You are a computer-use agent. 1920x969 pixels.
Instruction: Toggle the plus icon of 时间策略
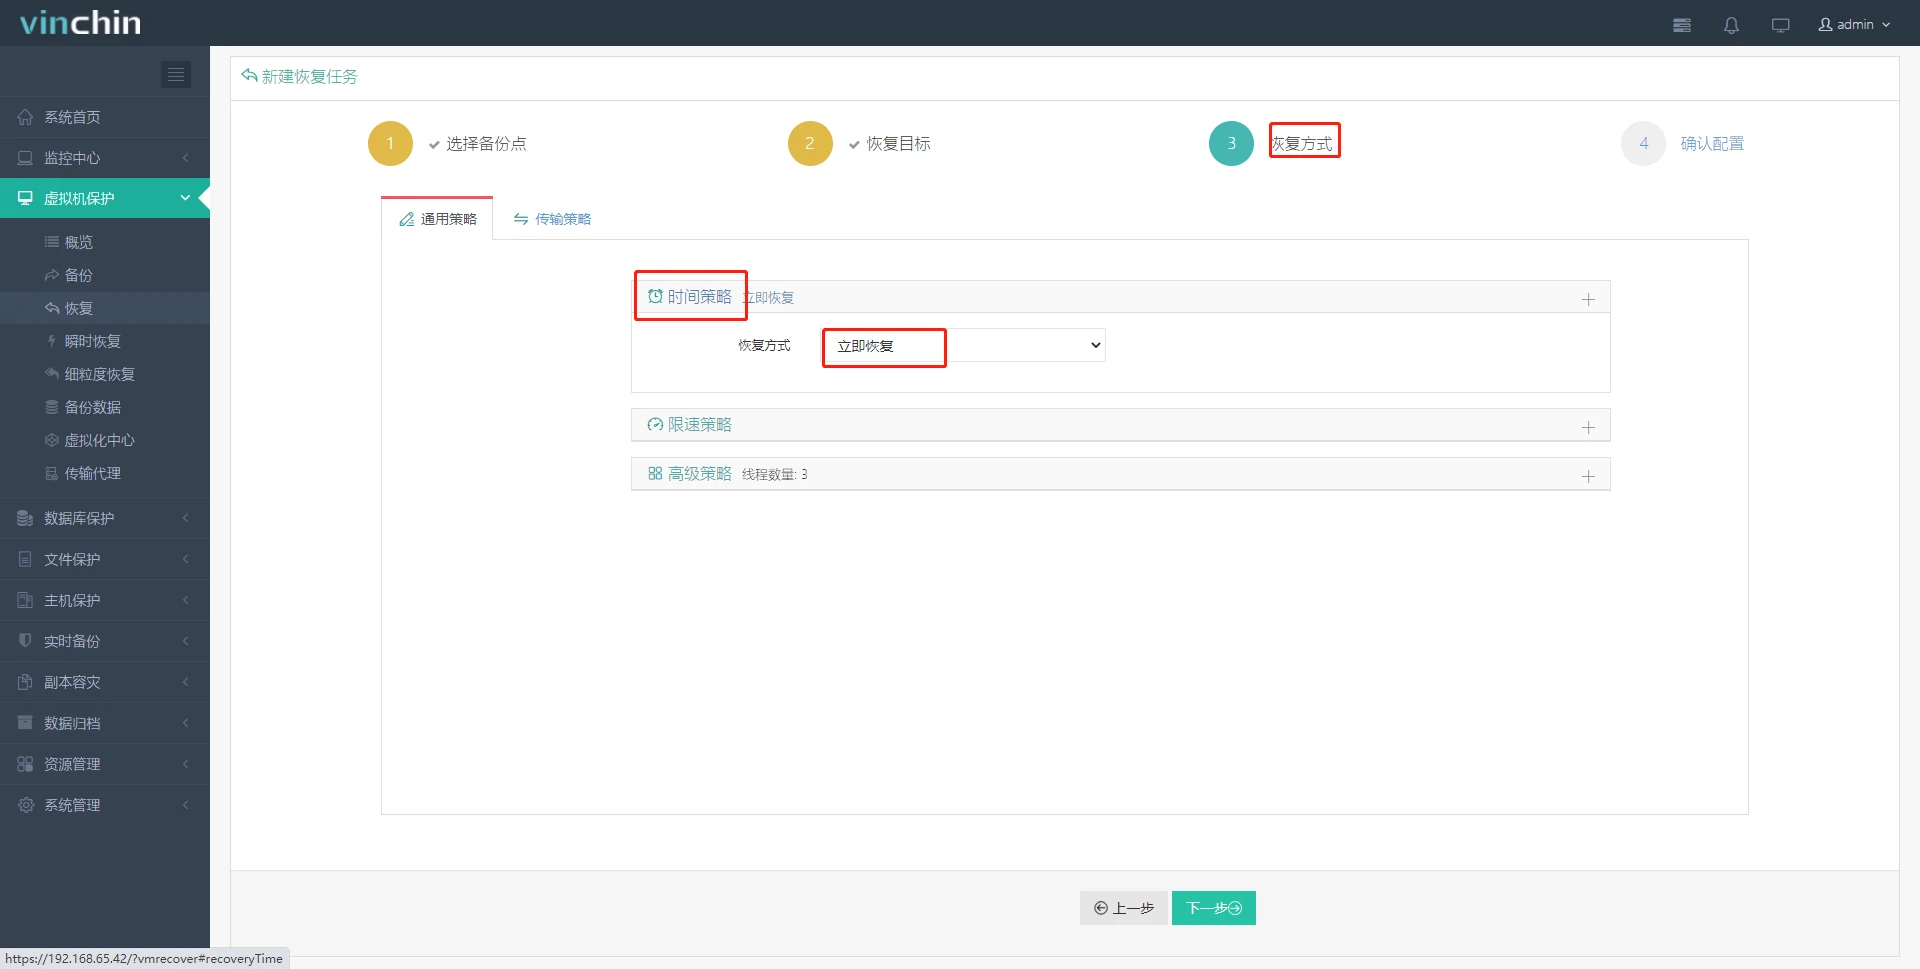point(1588,299)
